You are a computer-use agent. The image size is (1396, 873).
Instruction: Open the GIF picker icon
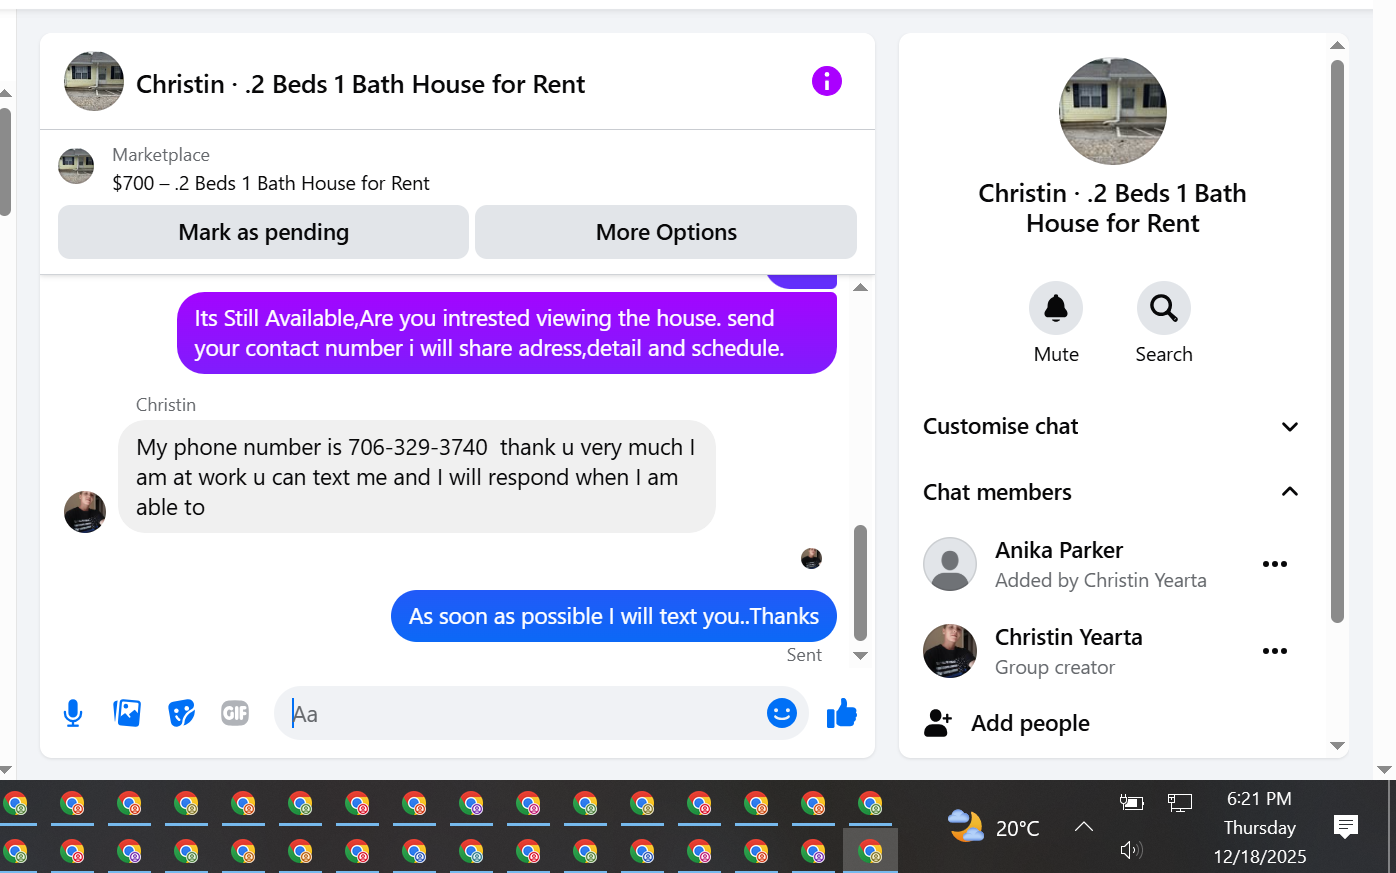(235, 713)
